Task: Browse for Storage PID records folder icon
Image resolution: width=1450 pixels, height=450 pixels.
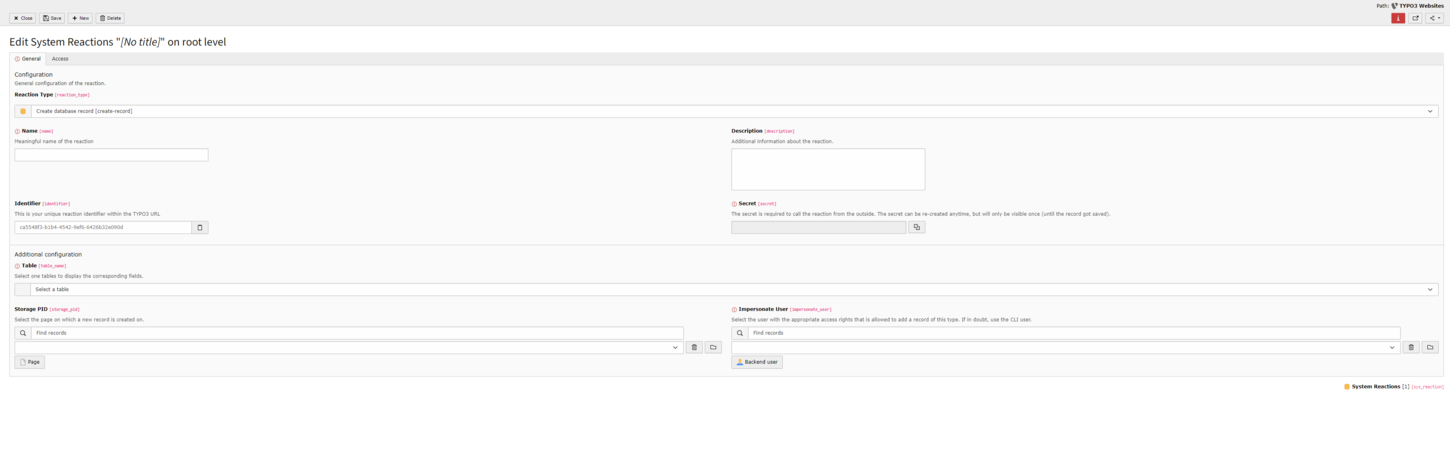Action: [713, 347]
